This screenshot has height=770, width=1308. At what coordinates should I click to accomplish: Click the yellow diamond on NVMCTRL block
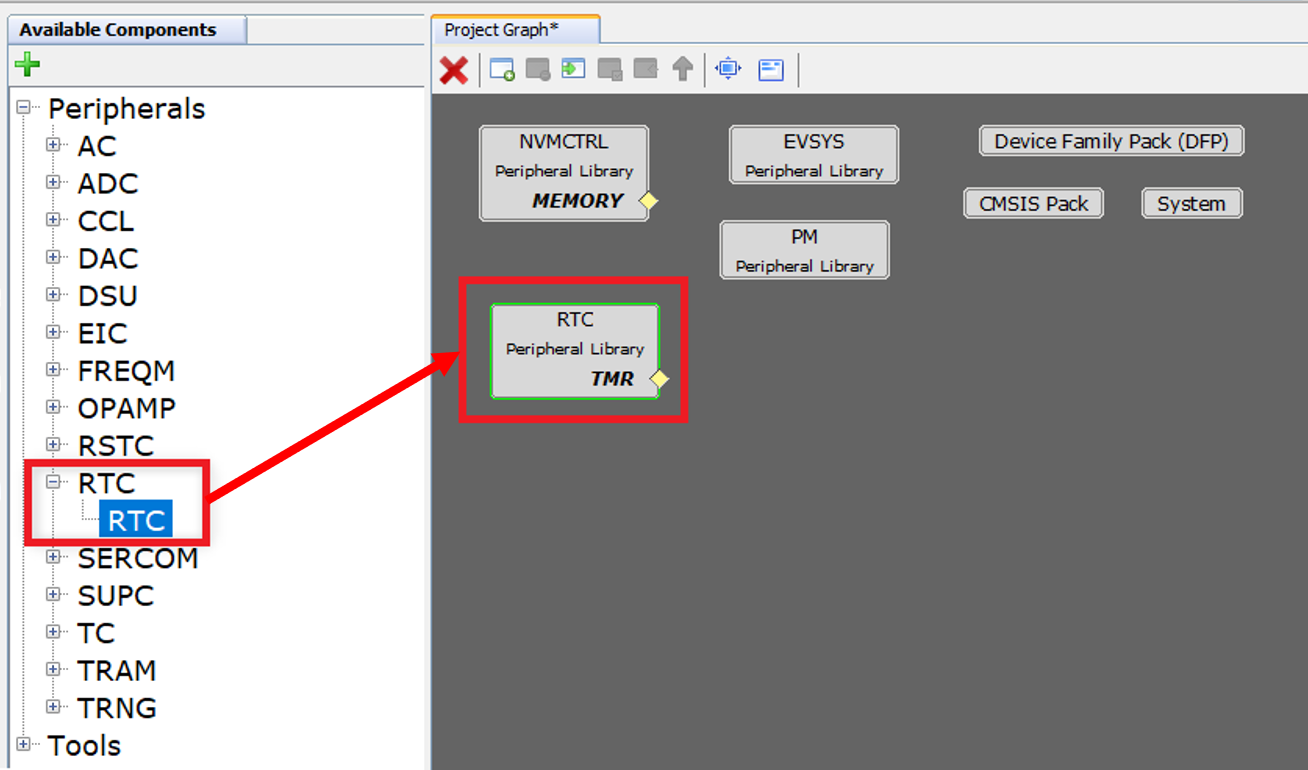tap(648, 201)
